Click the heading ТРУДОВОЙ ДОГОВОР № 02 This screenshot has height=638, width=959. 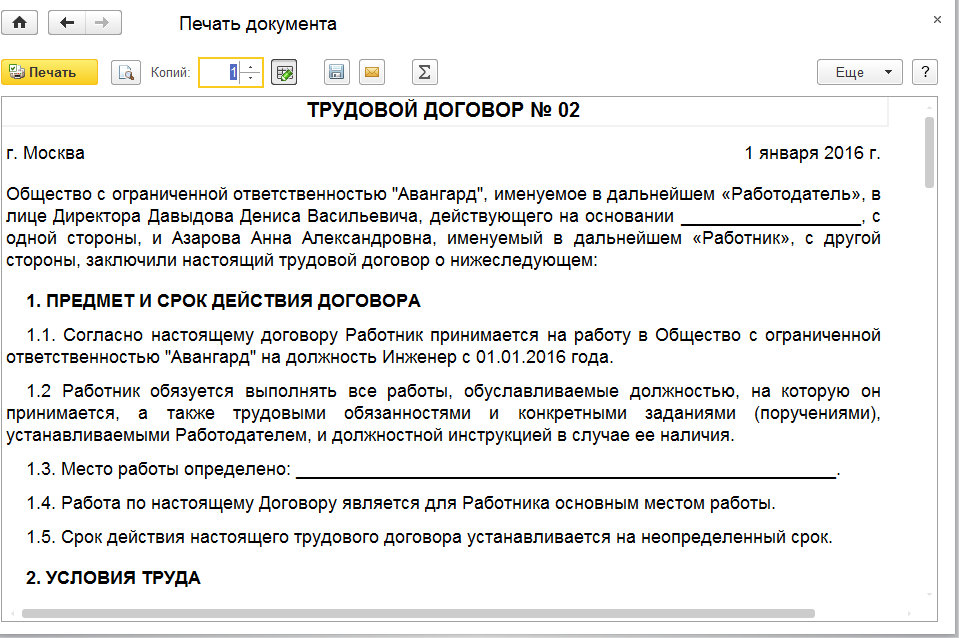tap(443, 110)
